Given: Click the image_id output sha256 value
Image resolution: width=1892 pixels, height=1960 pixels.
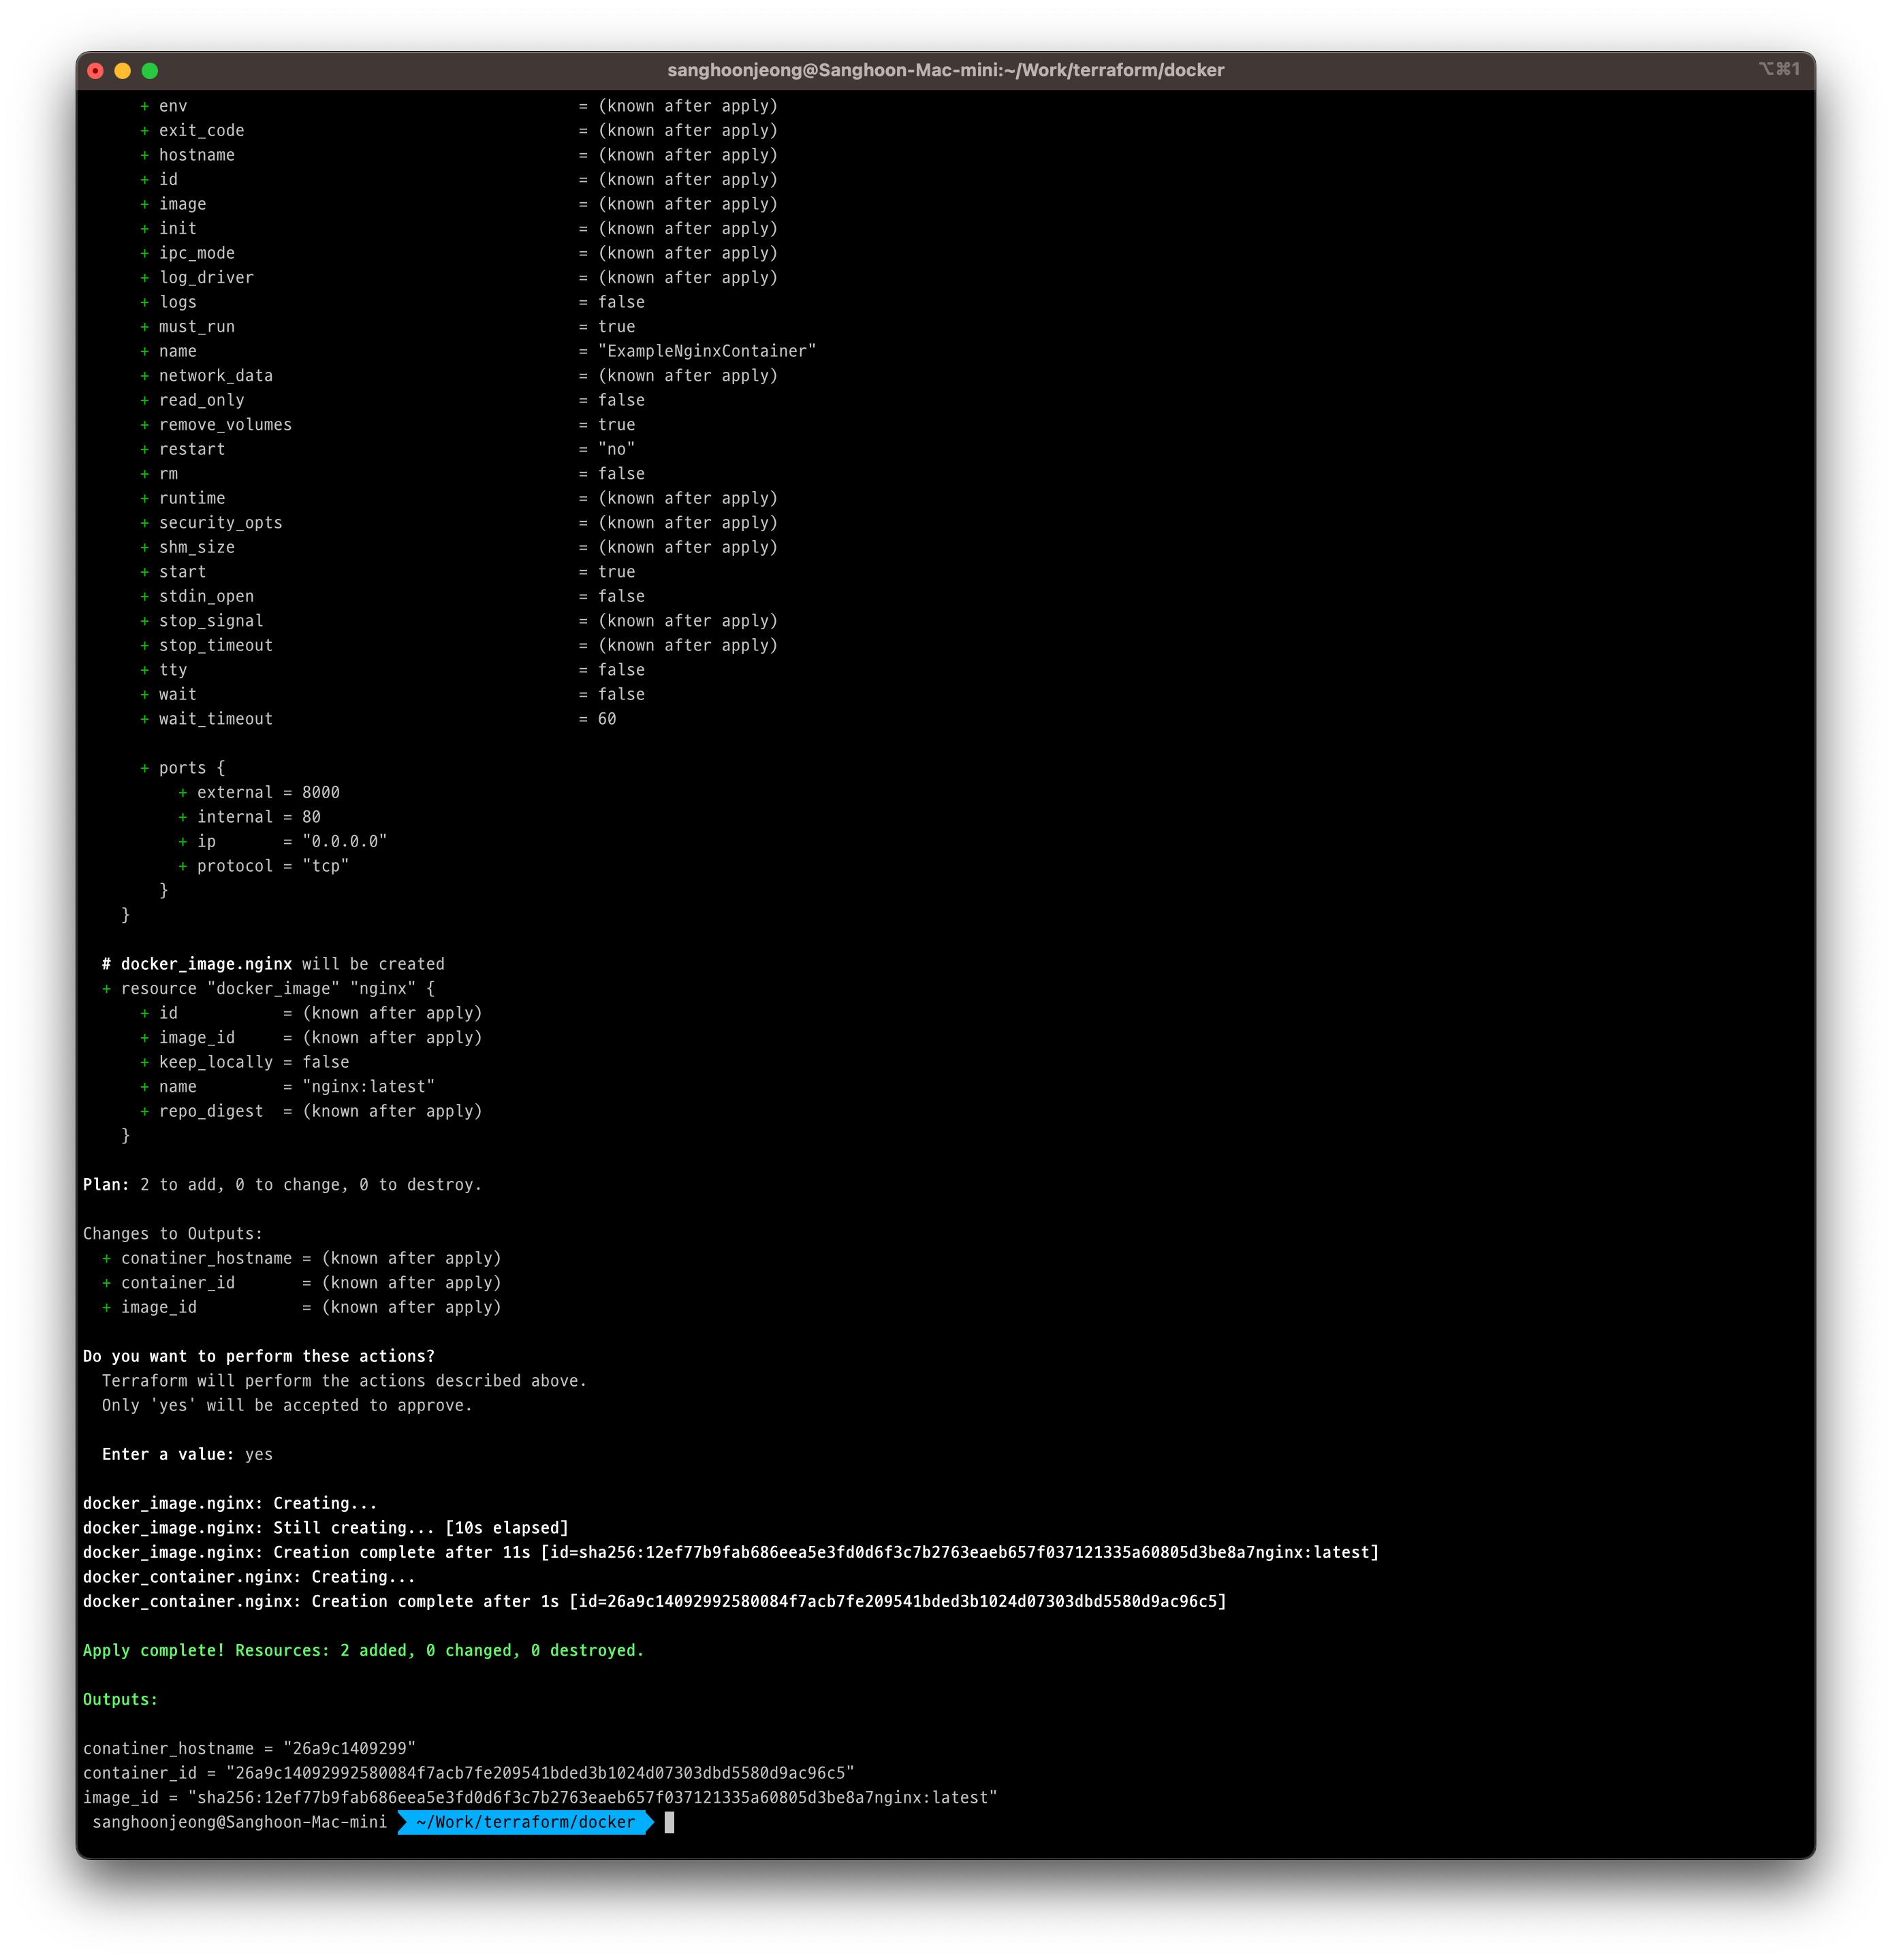Looking at the screenshot, I should (592, 1797).
